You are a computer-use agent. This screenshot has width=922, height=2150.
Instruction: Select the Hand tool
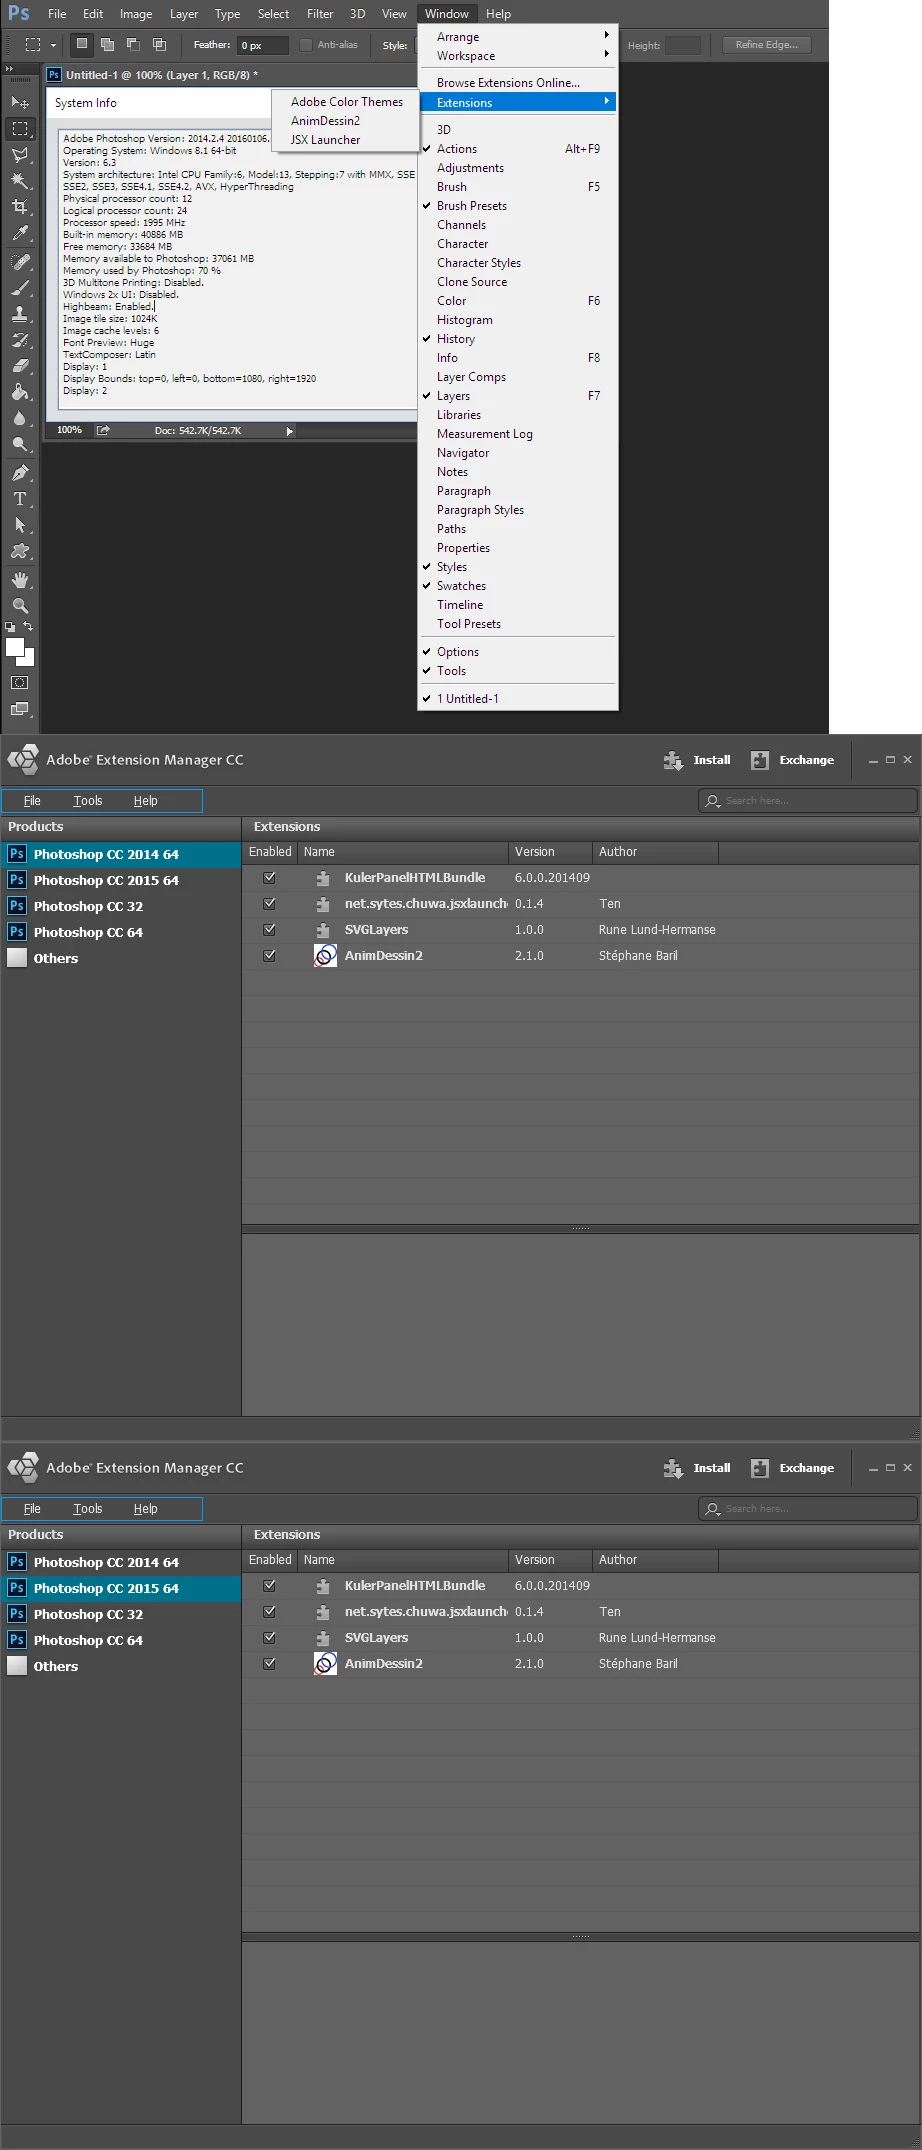pos(20,580)
